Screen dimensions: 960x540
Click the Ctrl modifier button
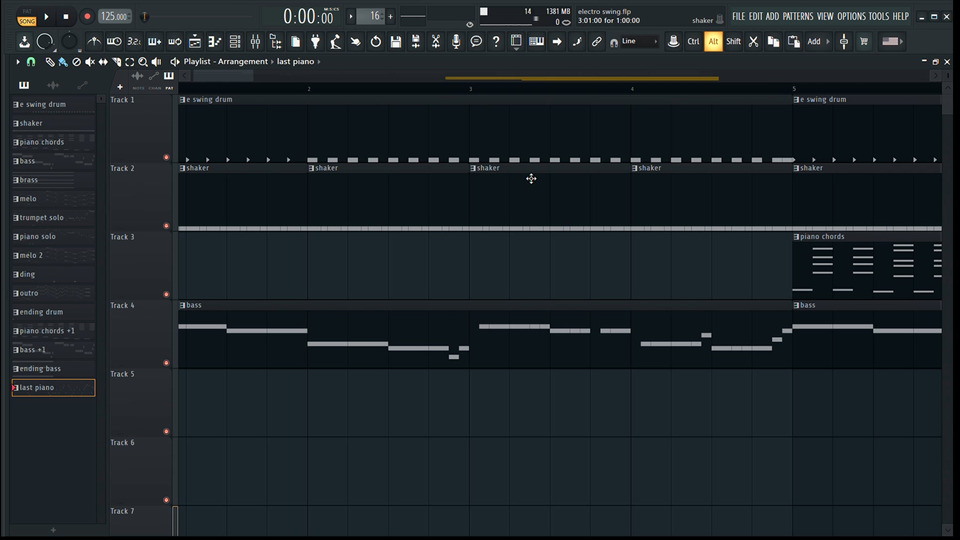click(693, 42)
